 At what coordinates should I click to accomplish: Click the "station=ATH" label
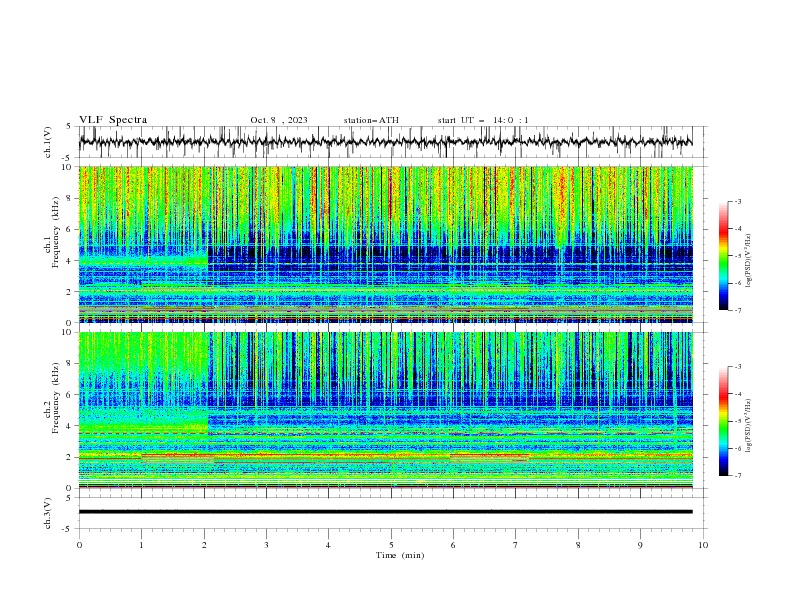click(371, 120)
